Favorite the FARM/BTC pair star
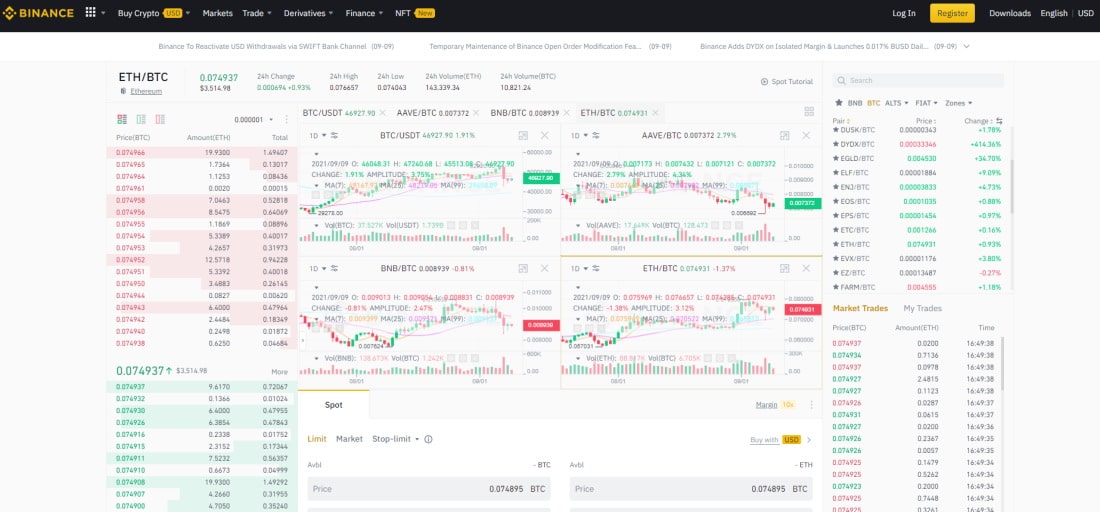 coord(836,287)
